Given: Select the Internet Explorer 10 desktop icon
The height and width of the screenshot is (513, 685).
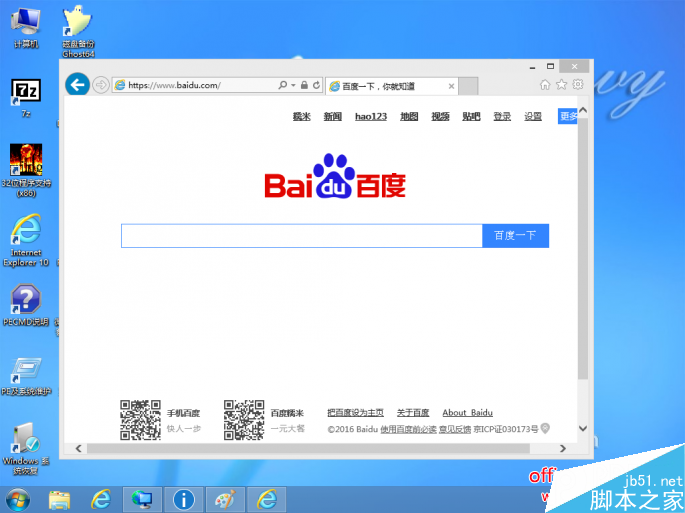Looking at the screenshot, I should pyautogui.click(x=26, y=240).
